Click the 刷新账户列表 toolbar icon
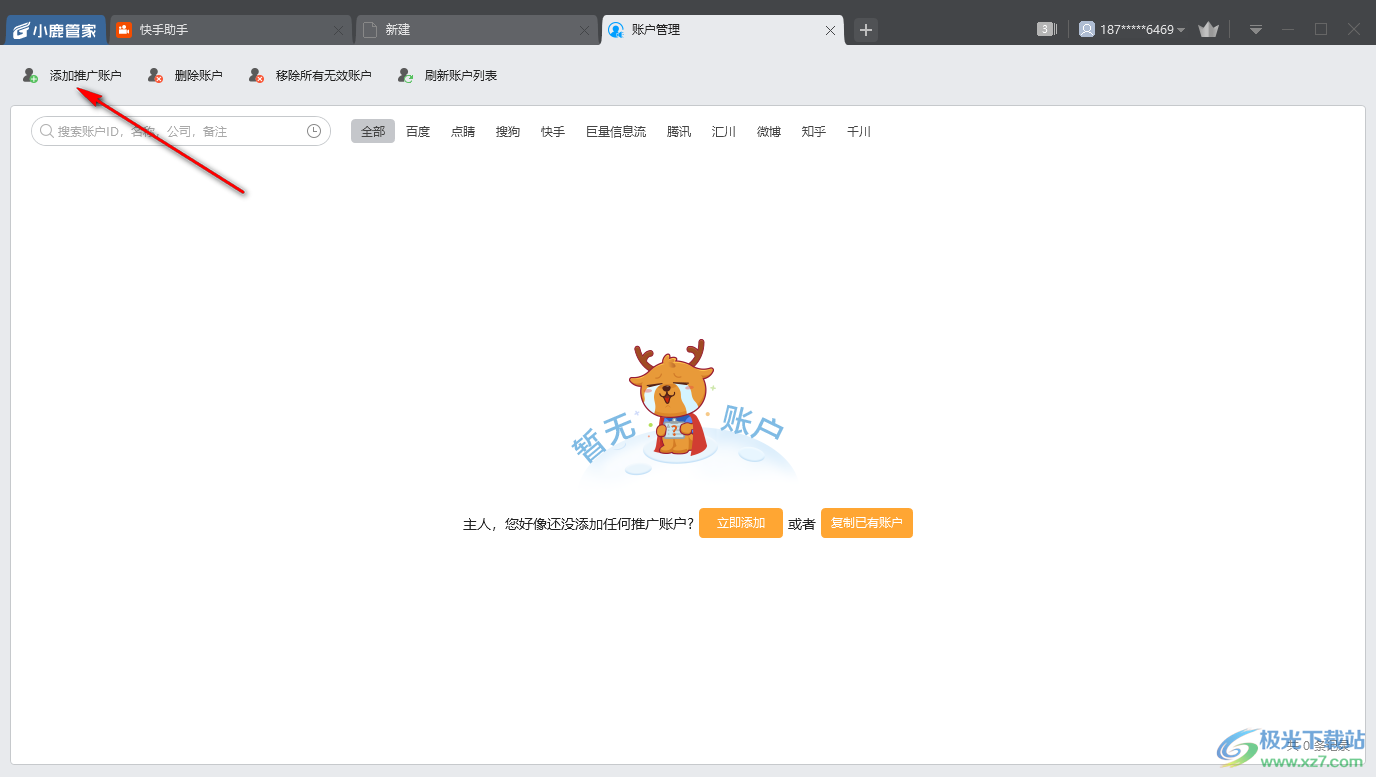1376x778 pixels. (406, 75)
